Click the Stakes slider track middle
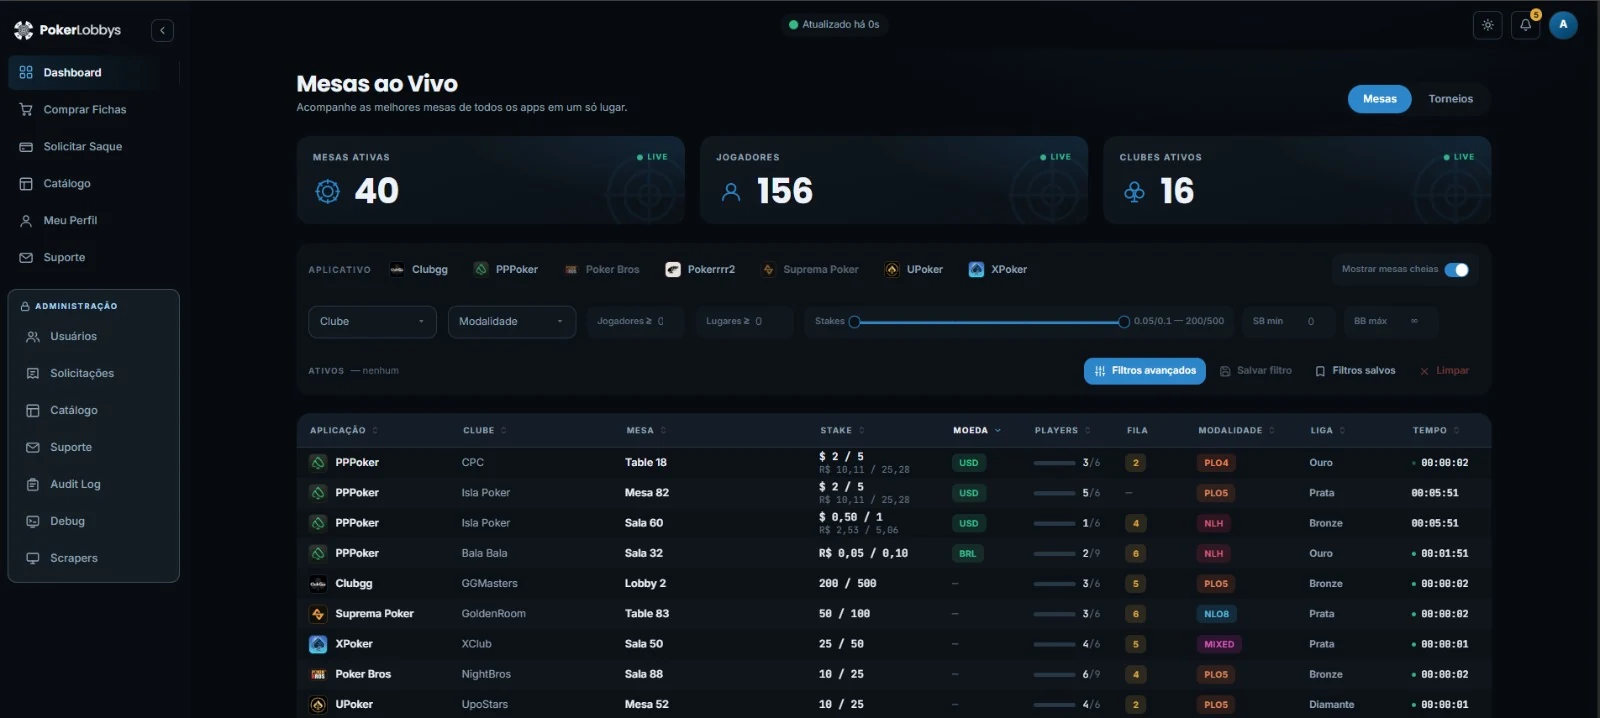Screen dimensions: 1600x718 (x=989, y=321)
